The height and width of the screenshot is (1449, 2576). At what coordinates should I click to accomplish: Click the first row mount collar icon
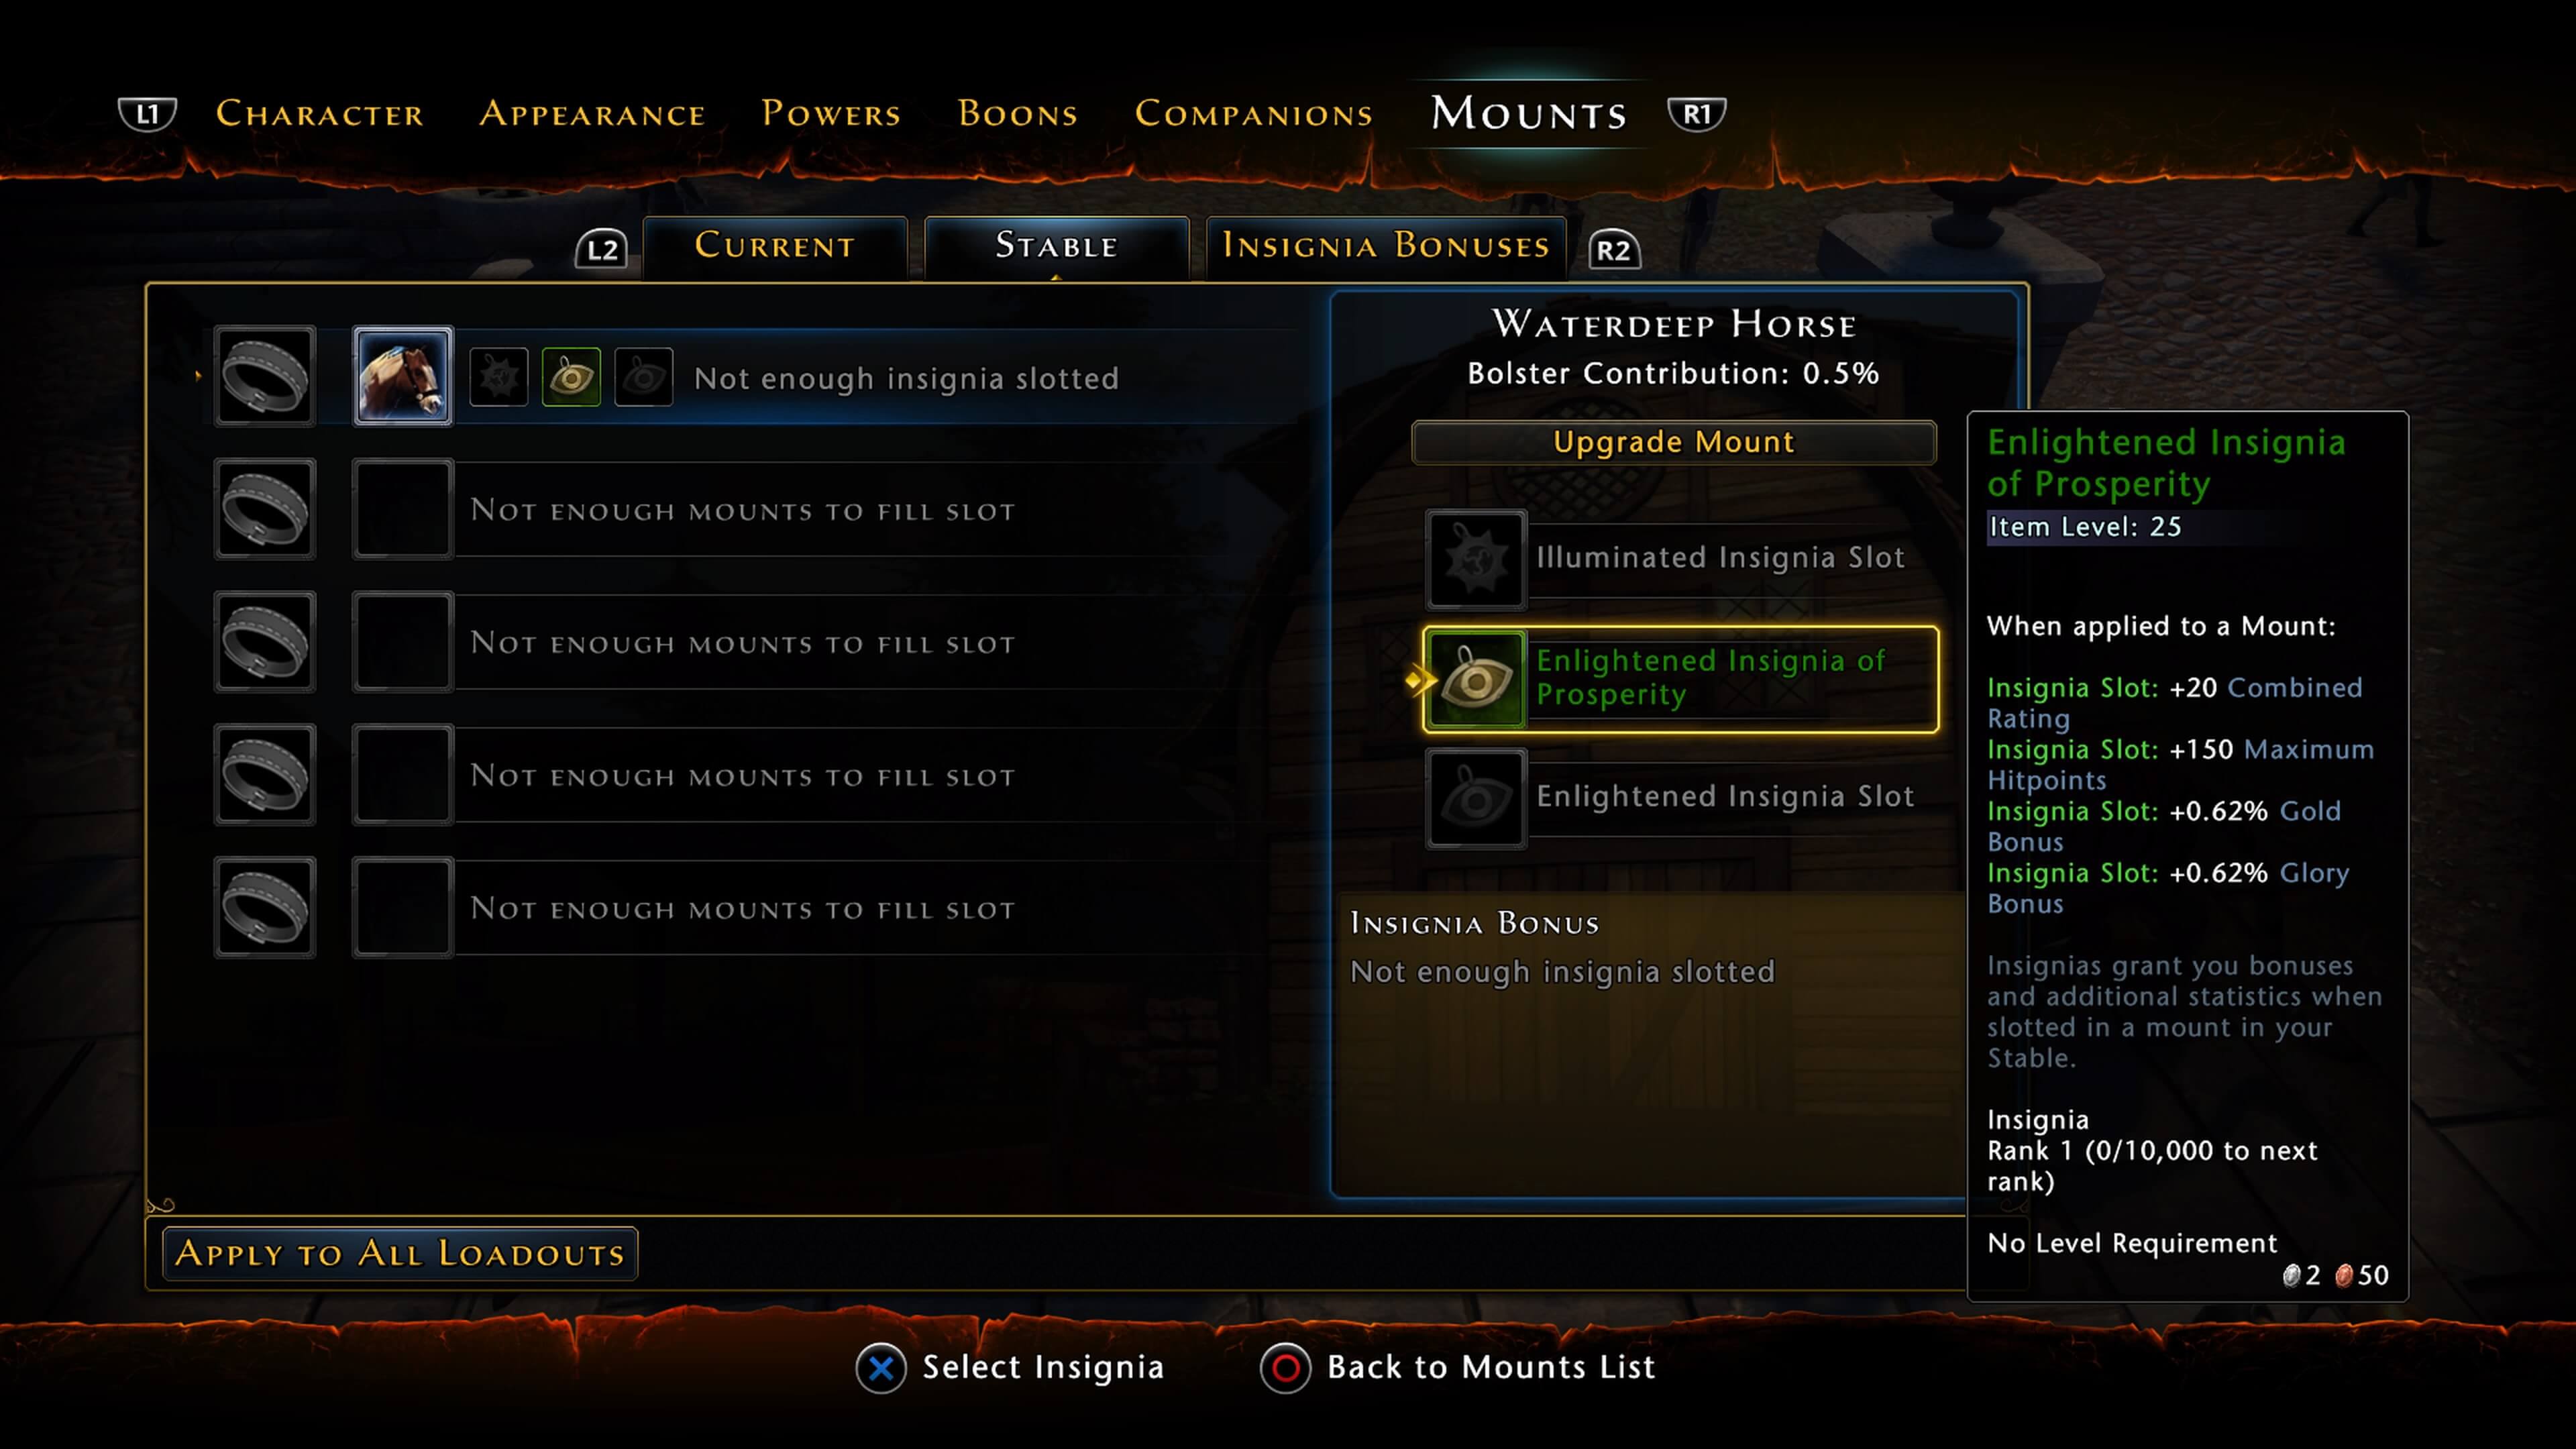coord(264,376)
